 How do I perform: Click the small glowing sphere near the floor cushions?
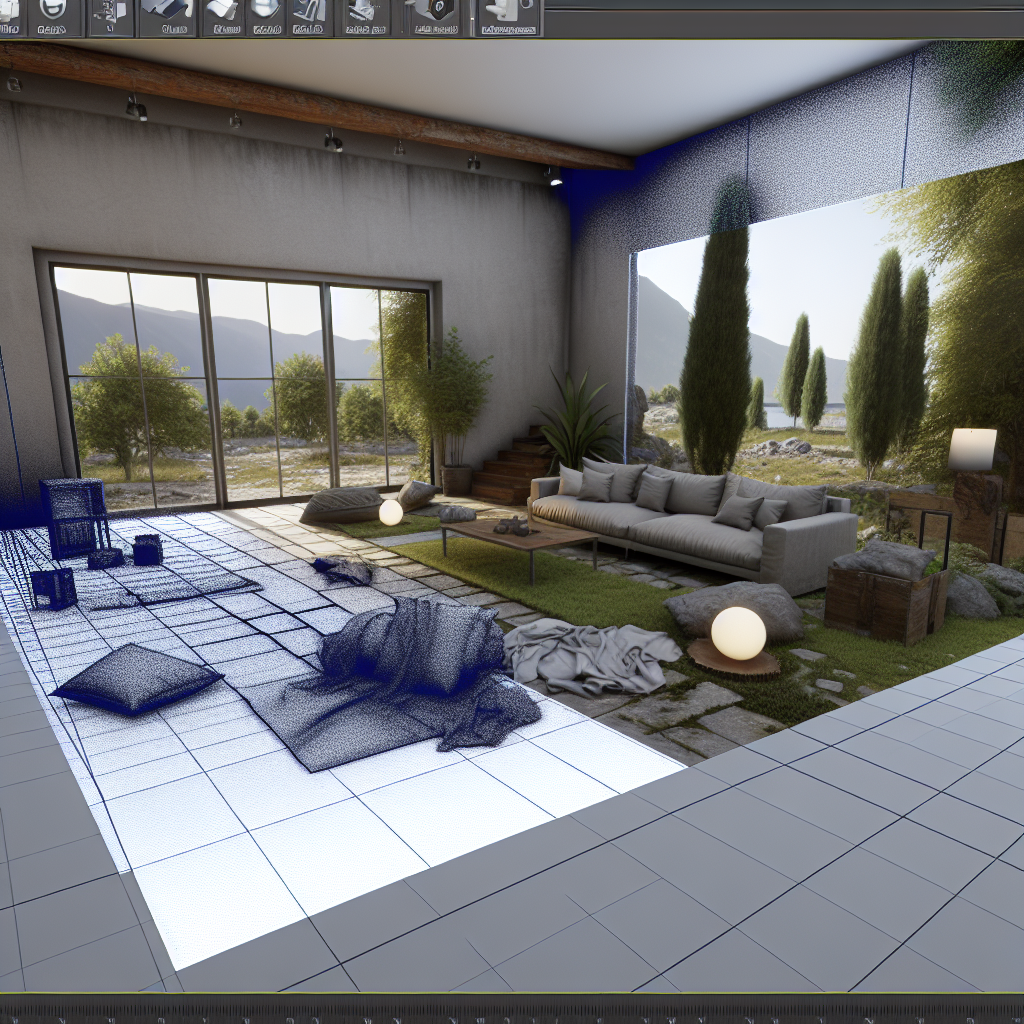[x=390, y=512]
